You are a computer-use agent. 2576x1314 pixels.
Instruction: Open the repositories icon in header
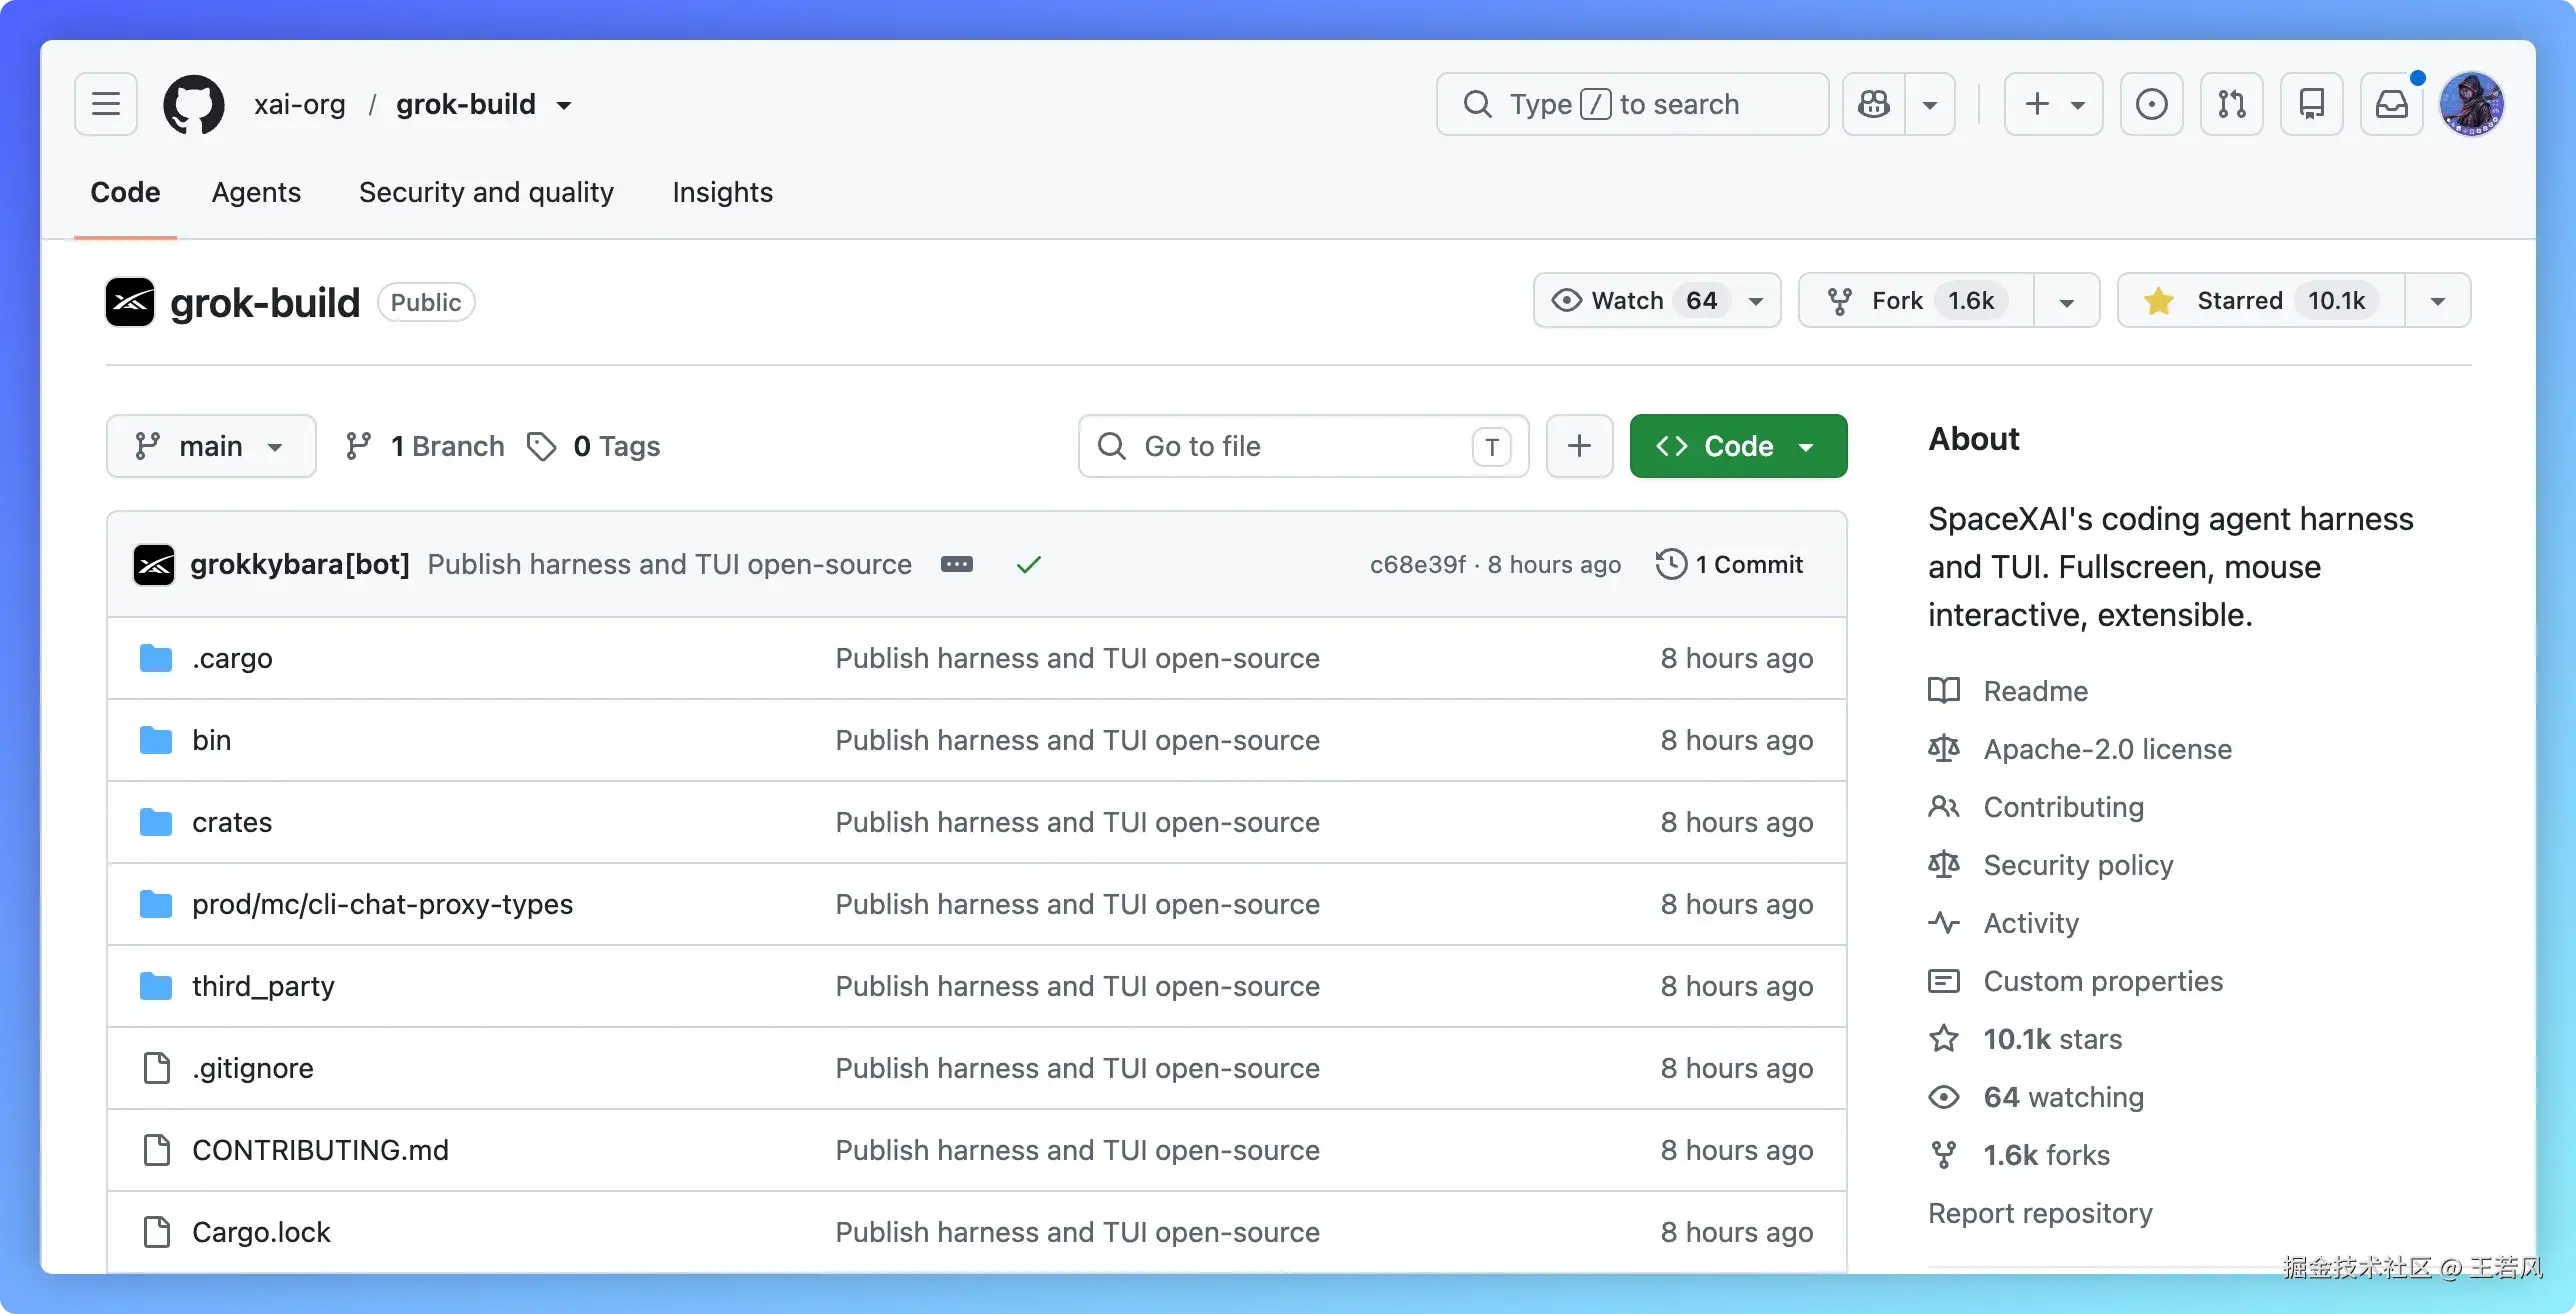coord(2312,104)
